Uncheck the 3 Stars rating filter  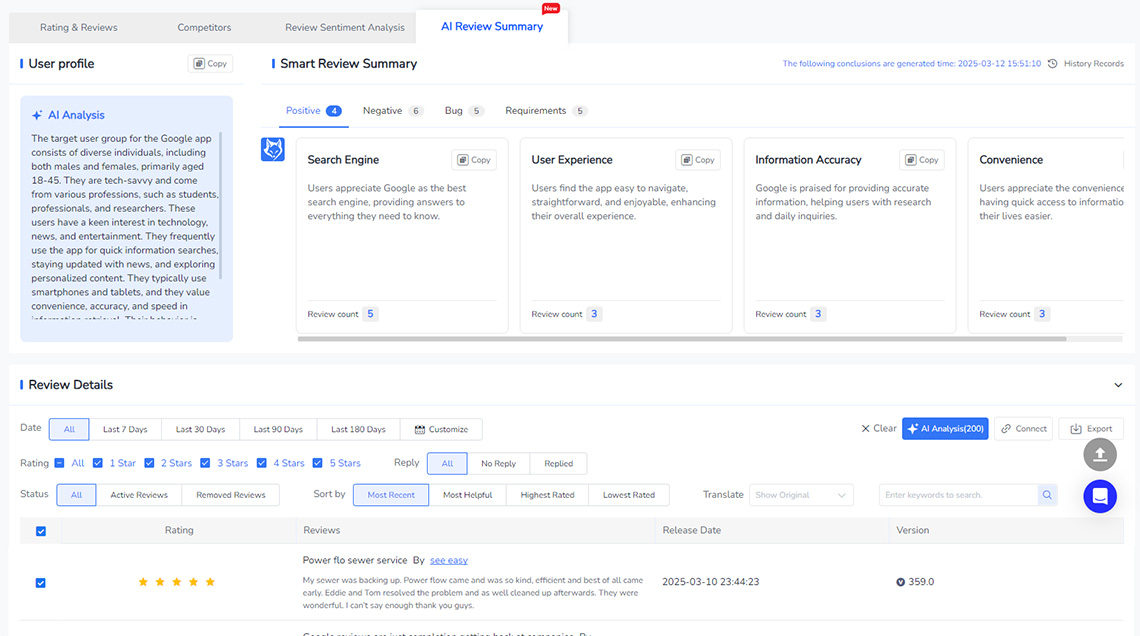click(205, 463)
